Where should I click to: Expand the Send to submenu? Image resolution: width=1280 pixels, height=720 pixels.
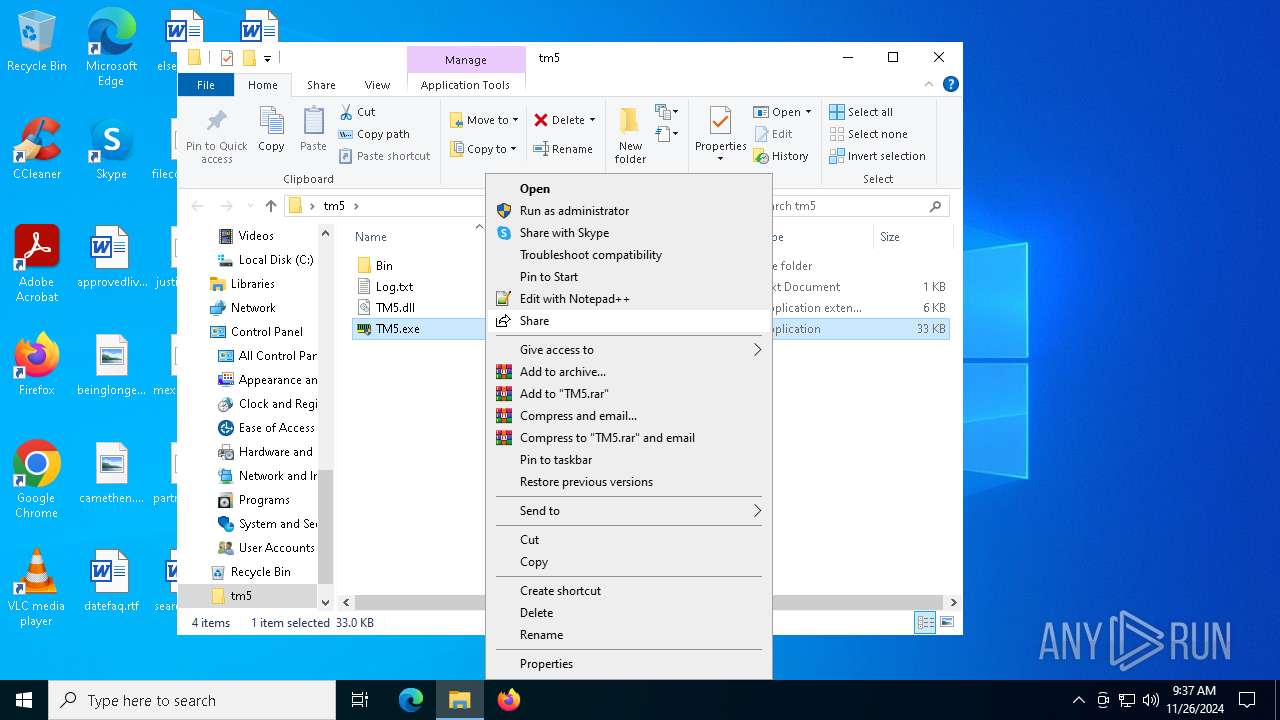click(x=628, y=511)
